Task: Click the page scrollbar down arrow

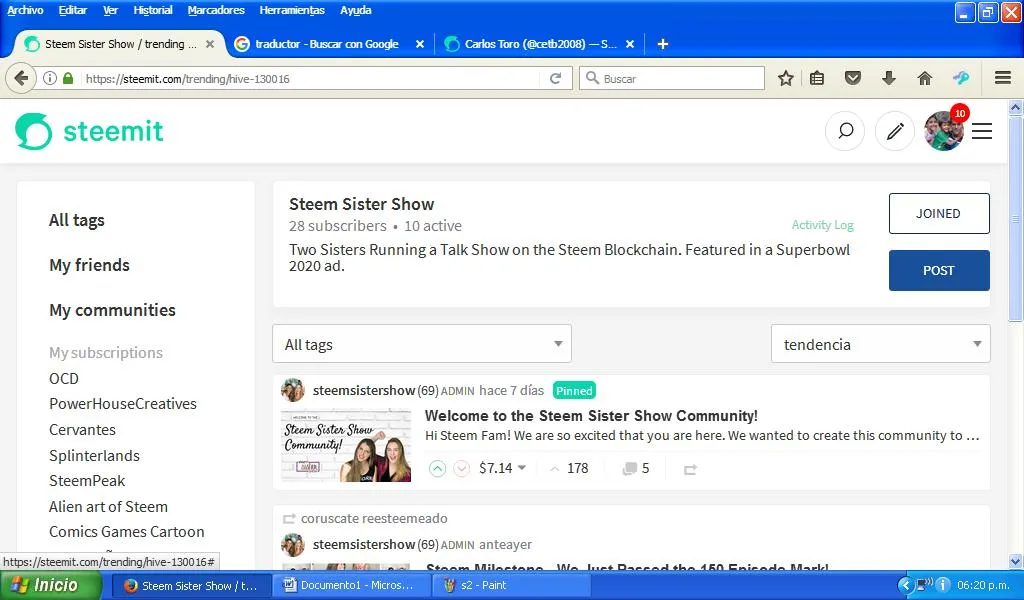Action: tap(1016, 561)
